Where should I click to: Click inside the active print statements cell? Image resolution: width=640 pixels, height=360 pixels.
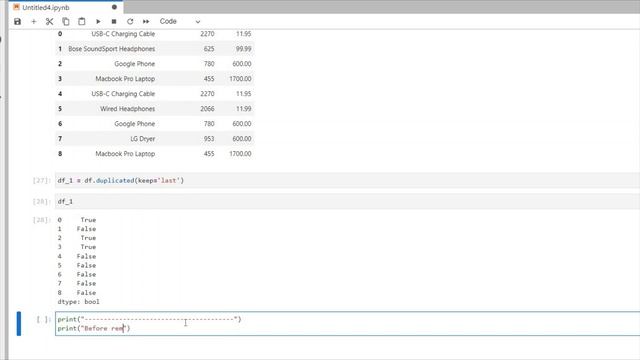[347, 324]
